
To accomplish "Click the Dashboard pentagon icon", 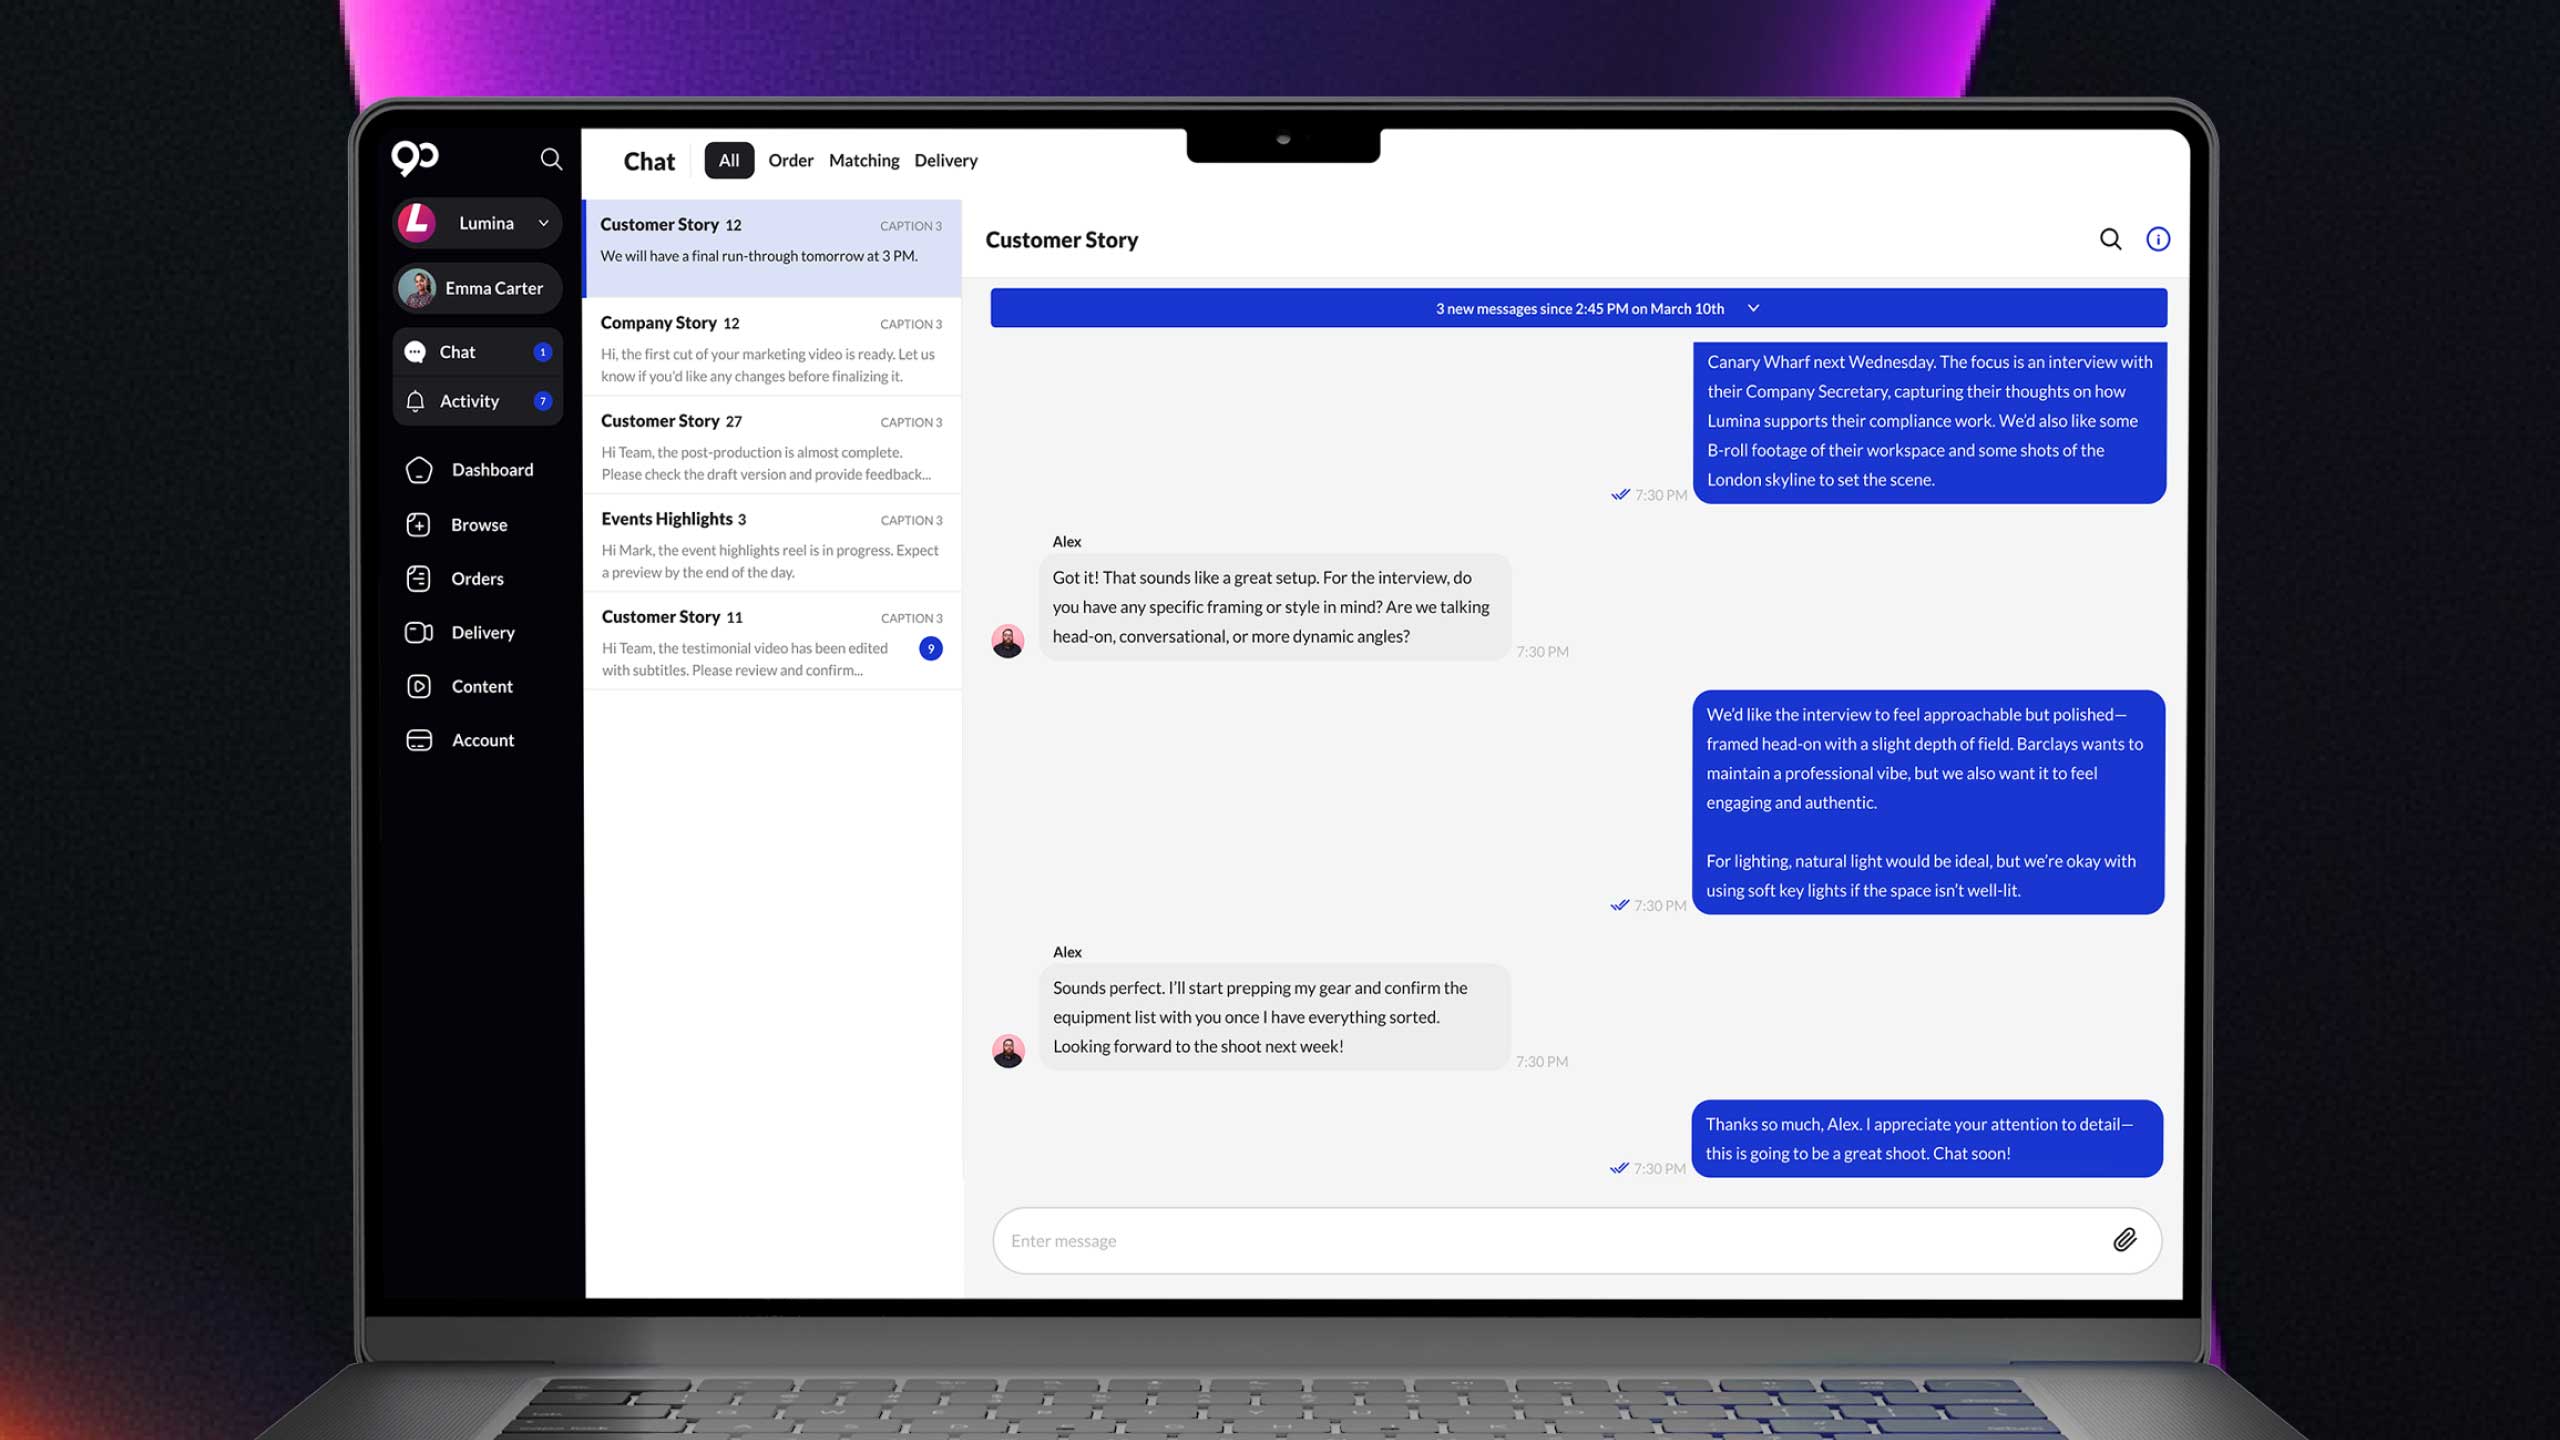I will coord(419,470).
